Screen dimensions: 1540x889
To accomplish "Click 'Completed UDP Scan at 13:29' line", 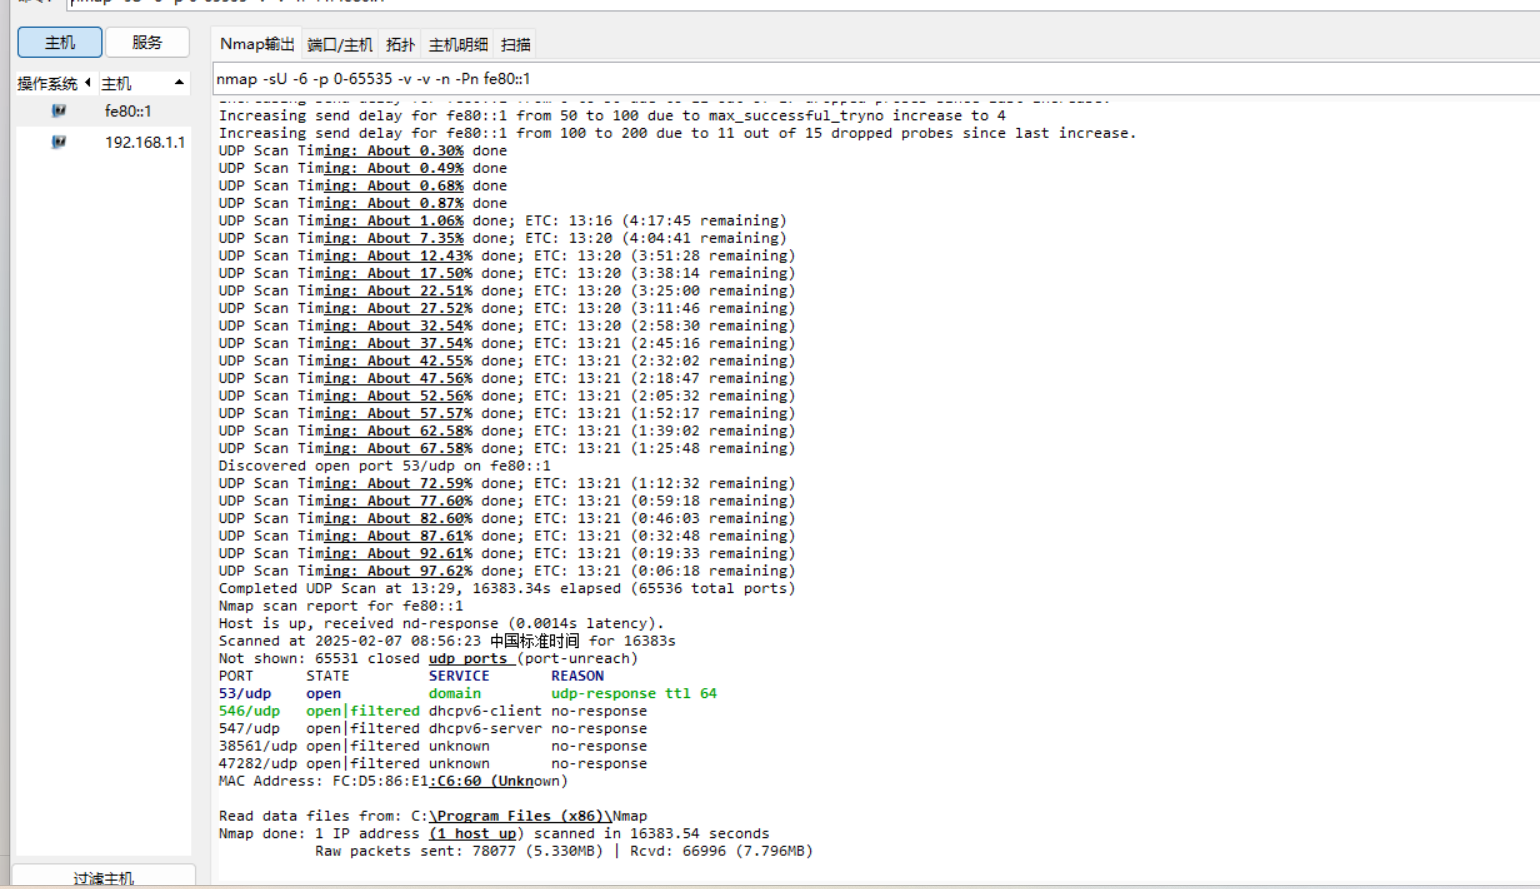I will coord(507,588).
